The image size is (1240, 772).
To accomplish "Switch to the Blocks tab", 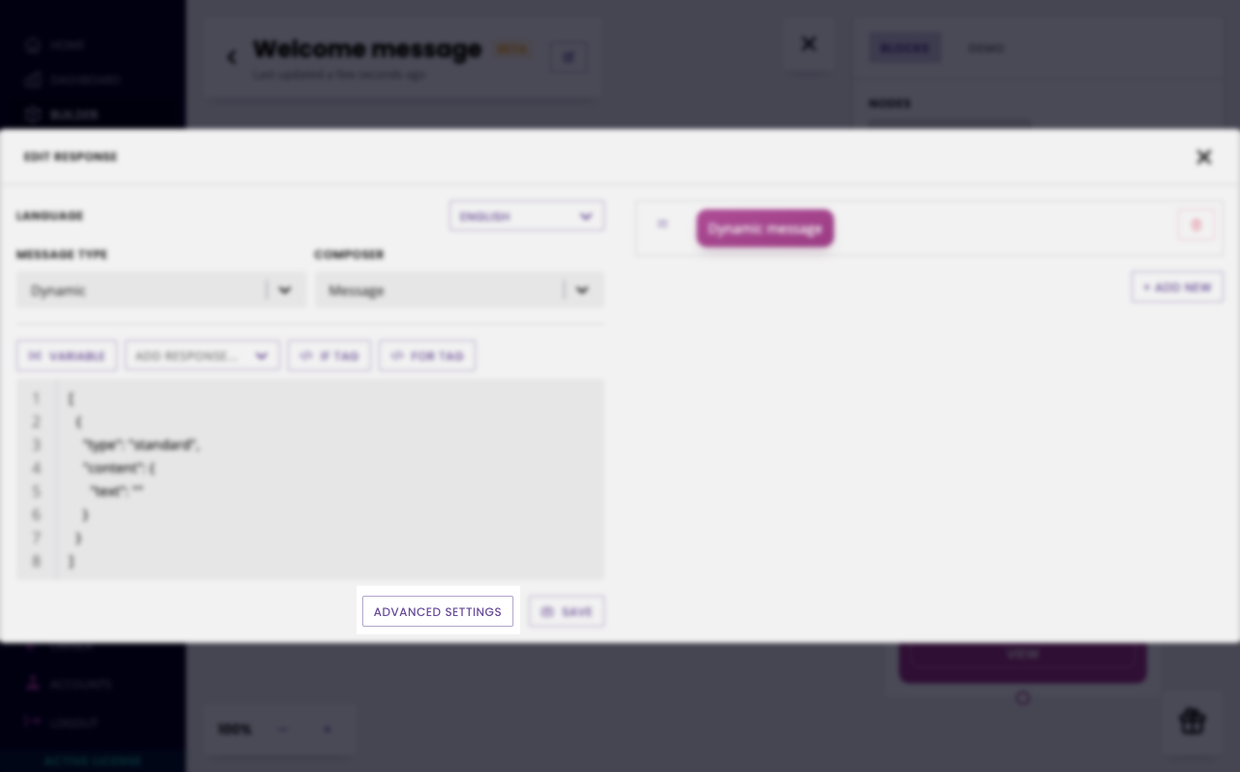I will tap(904, 48).
